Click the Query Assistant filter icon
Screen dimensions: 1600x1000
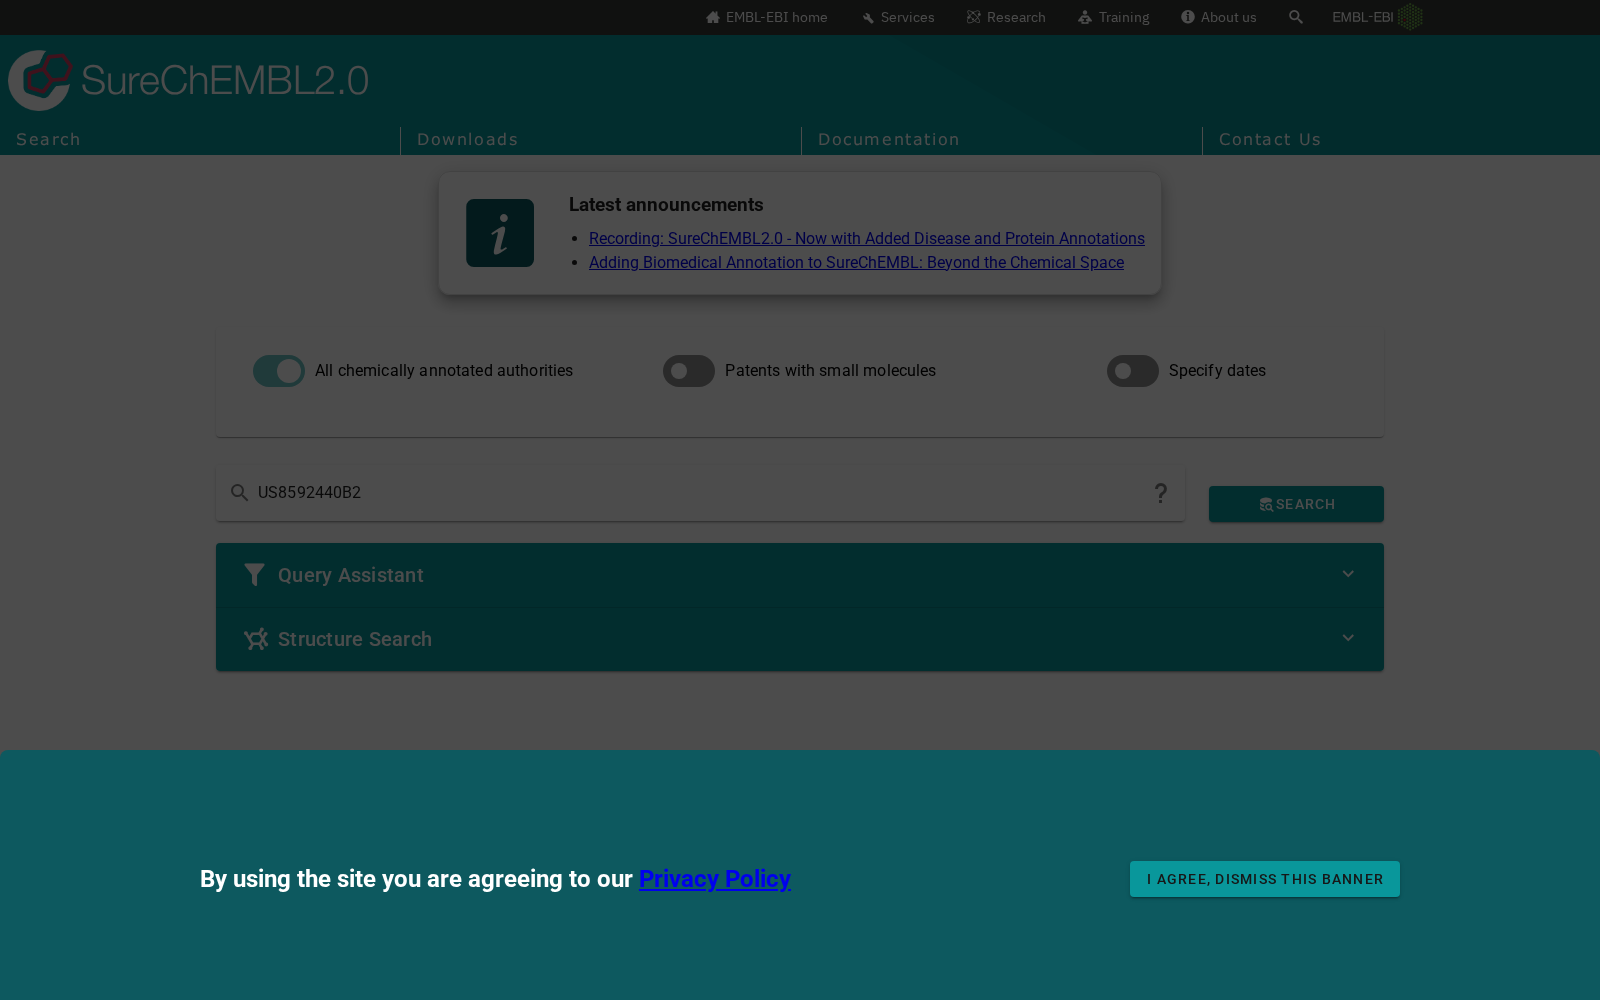[x=255, y=575]
